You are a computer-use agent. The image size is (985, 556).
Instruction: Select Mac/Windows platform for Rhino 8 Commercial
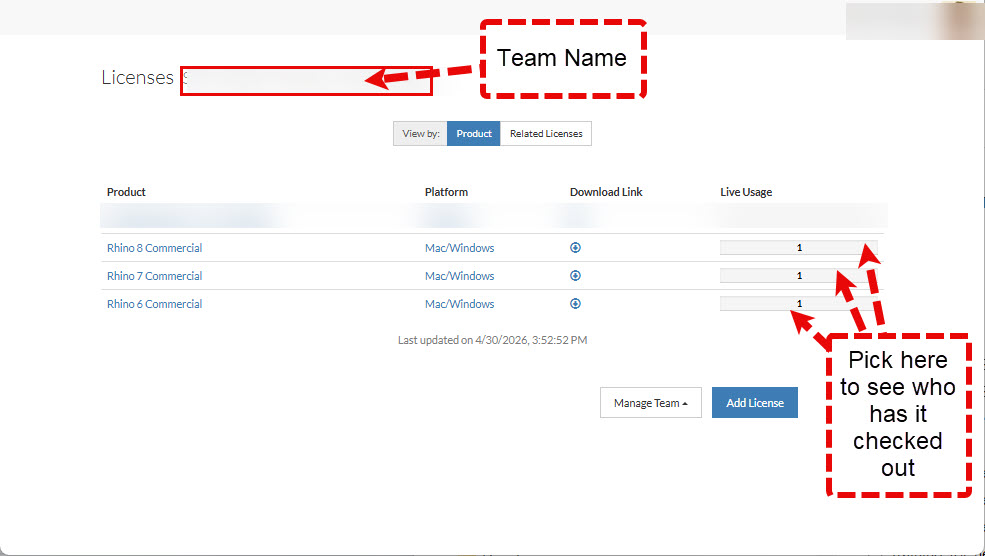pyautogui.click(x=459, y=248)
